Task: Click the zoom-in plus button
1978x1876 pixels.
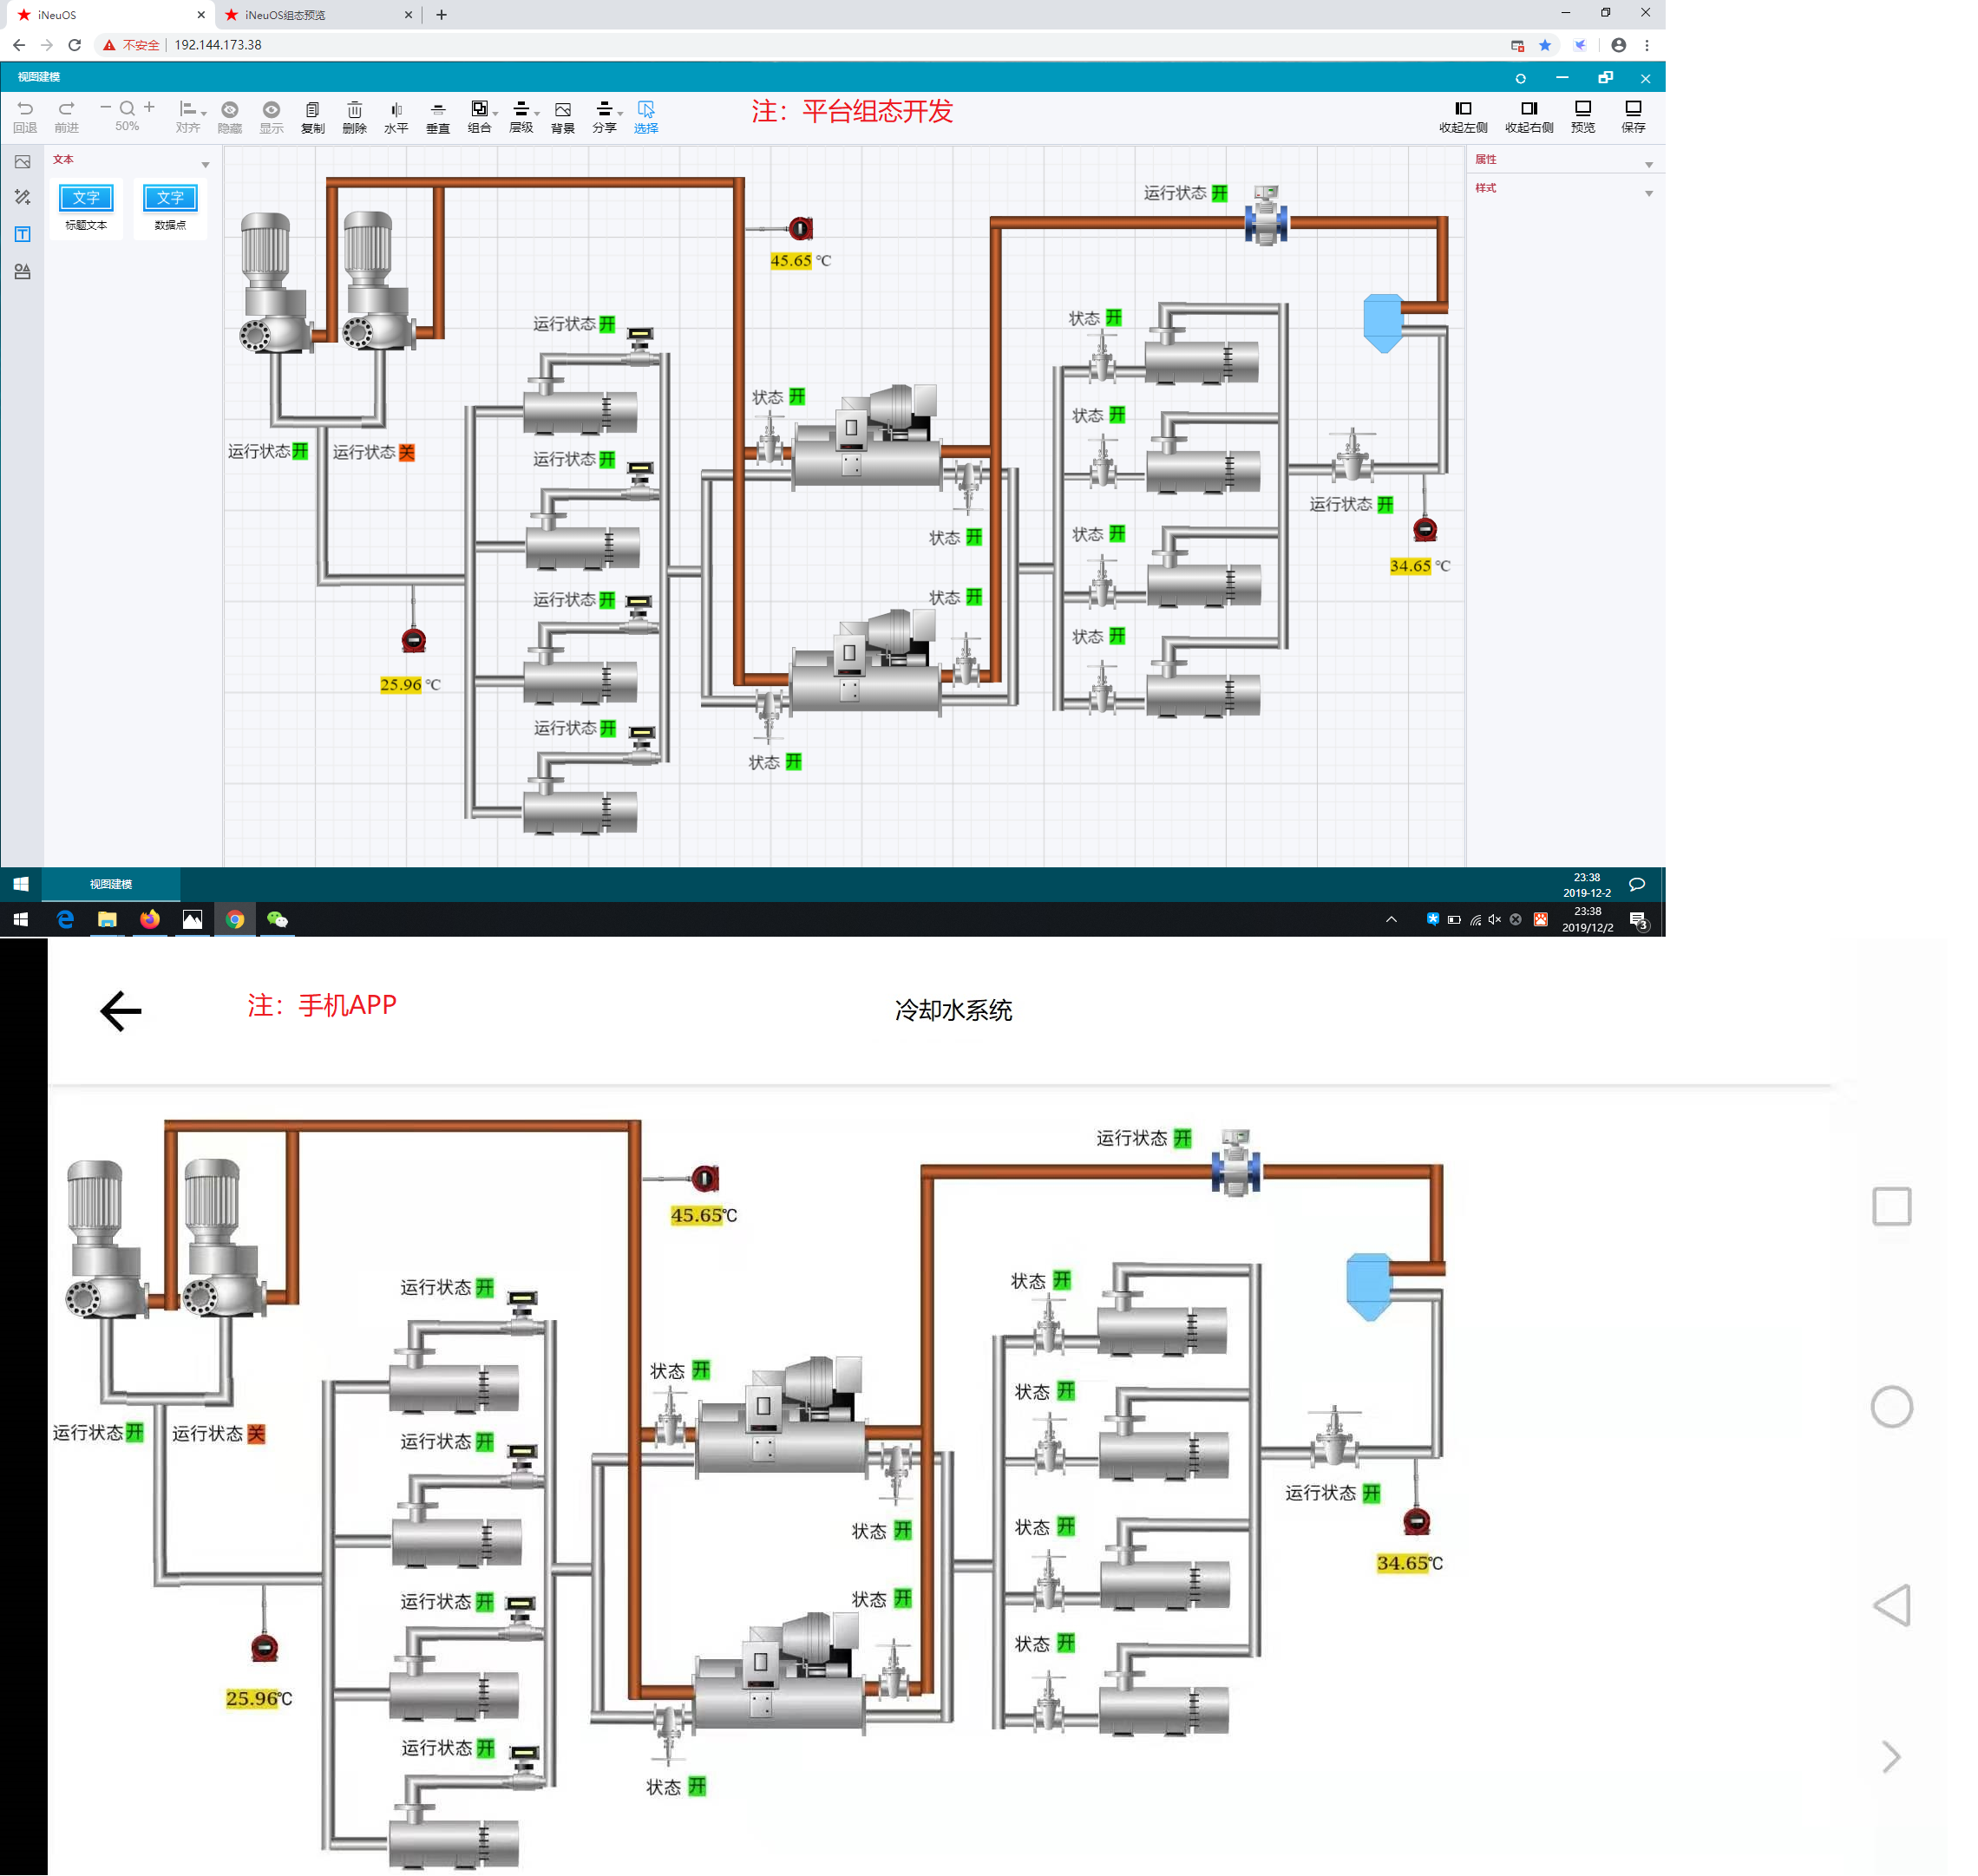Action: tap(149, 107)
